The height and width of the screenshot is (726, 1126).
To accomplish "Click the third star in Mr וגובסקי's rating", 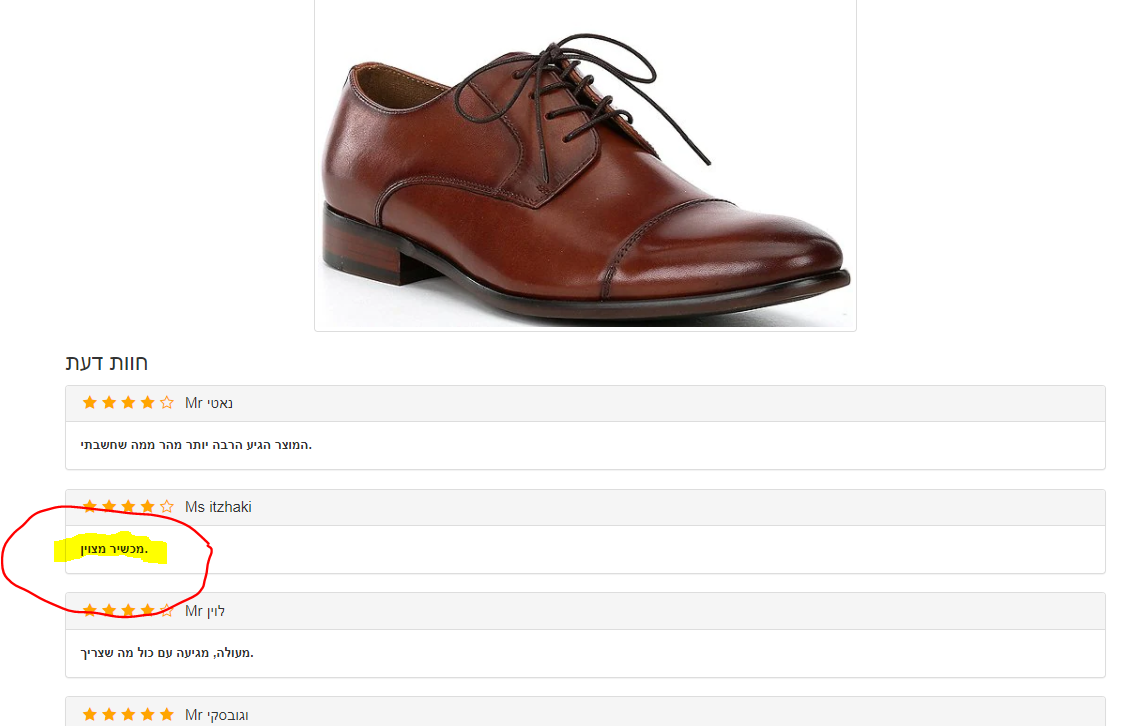I will [128, 714].
